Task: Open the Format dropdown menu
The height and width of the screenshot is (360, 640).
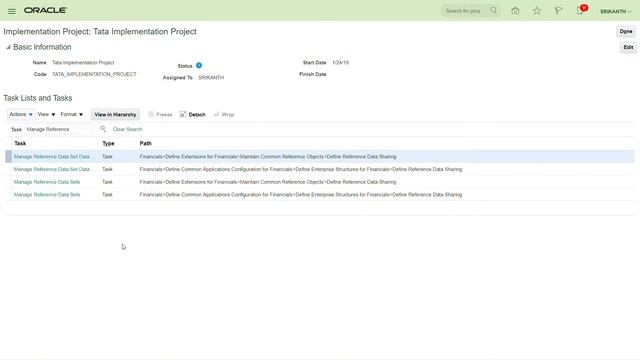Action: click(71, 114)
